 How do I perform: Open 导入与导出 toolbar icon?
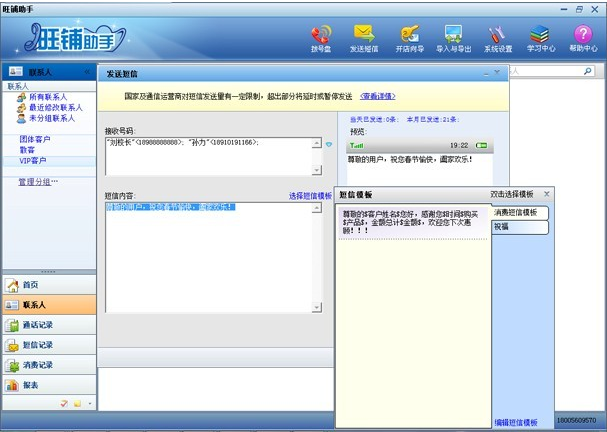(453, 38)
